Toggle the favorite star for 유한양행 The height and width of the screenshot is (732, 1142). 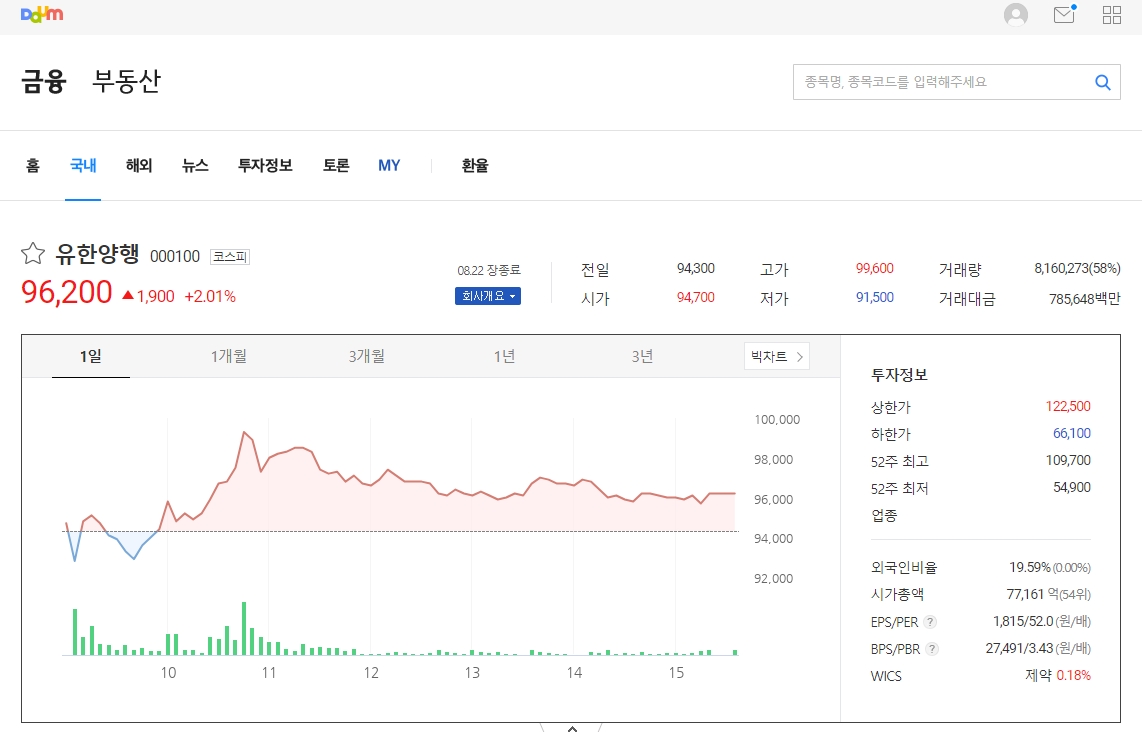click(x=33, y=253)
